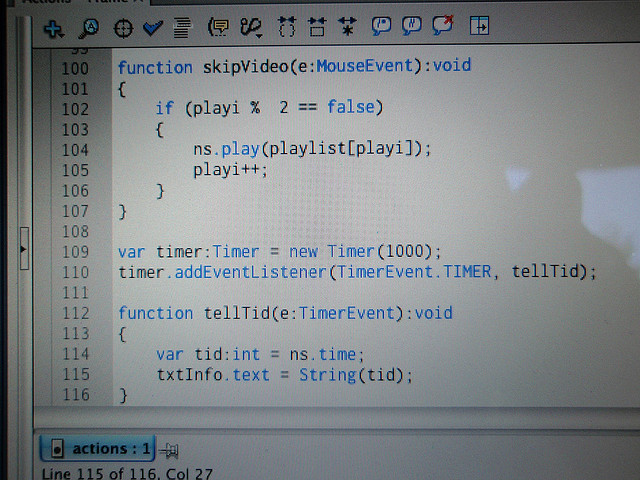This screenshot has height=480, width=640.
Task: Open the Find magnifier tool
Action: 88,29
